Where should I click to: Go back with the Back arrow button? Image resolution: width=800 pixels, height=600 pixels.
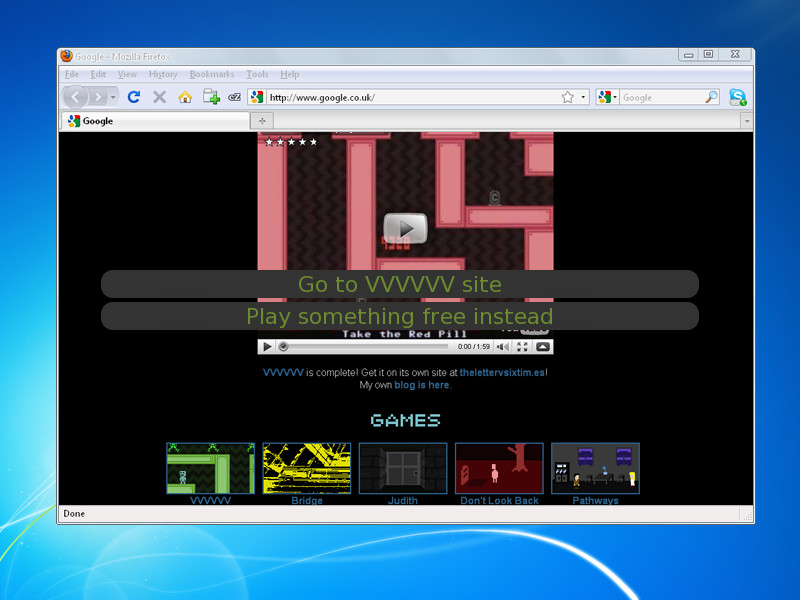[x=76, y=96]
